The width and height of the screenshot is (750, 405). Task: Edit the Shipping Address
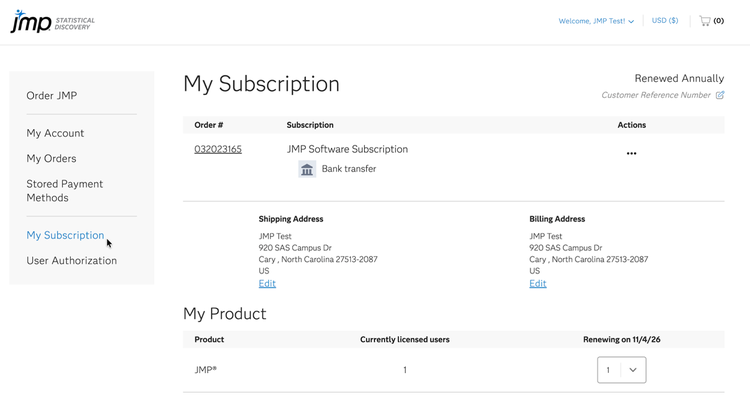(267, 283)
